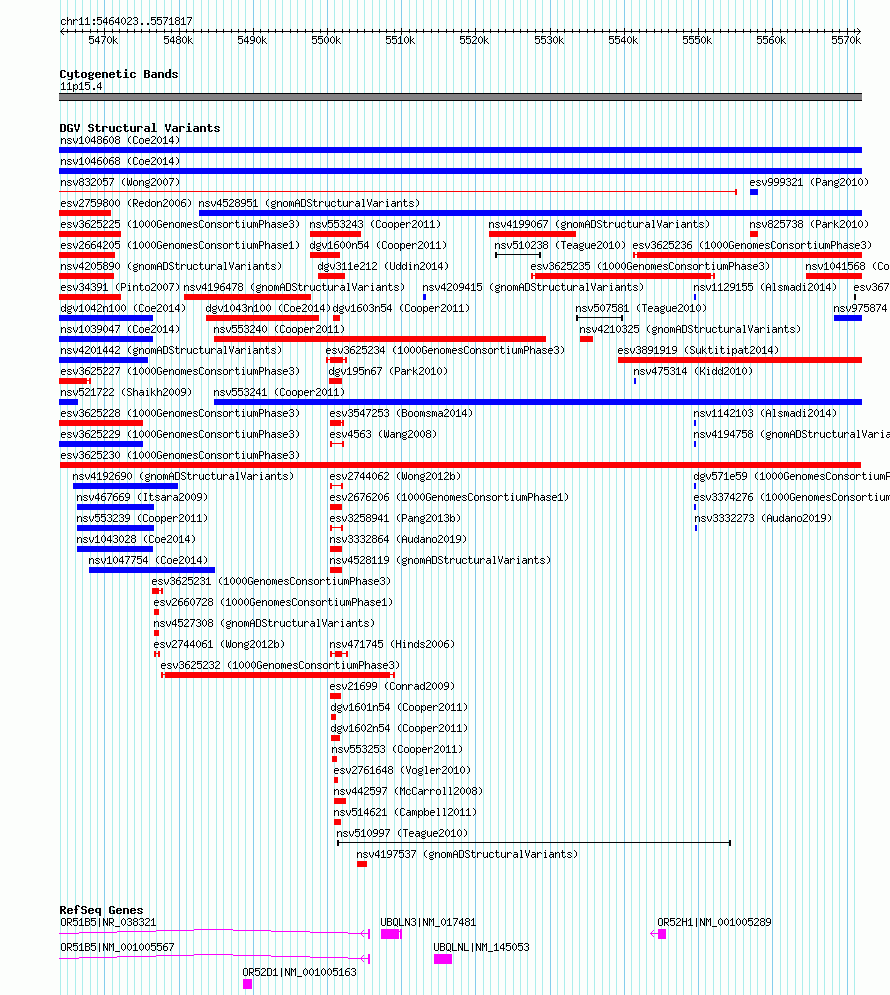Click nsv475314 (Kidd2010) label
This screenshot has height=995, width=890.
[x=693, y=371]
